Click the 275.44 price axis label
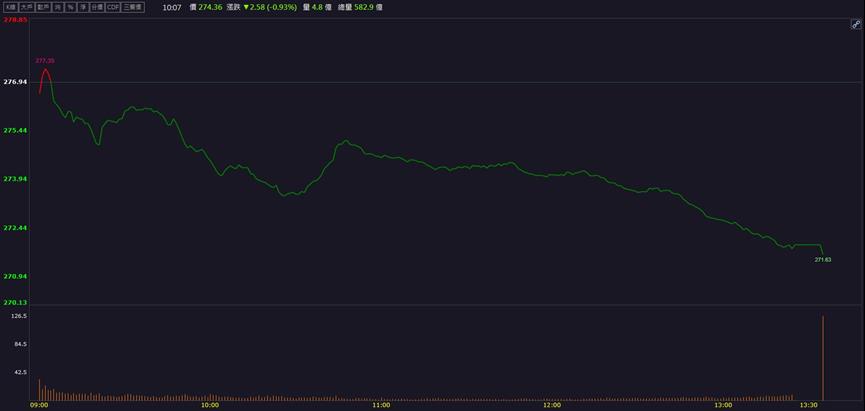Screen dimensions: 865x411 coord(15,130)
